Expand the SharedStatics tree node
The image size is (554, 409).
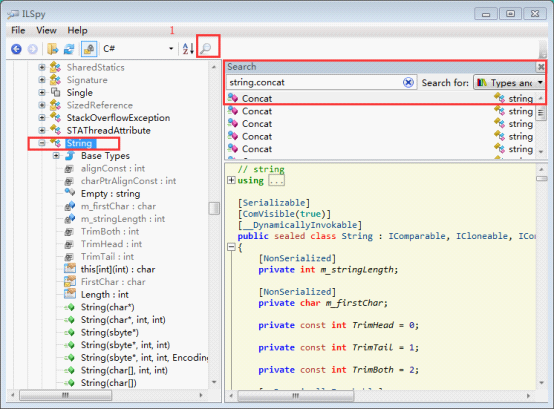[42, 67]
